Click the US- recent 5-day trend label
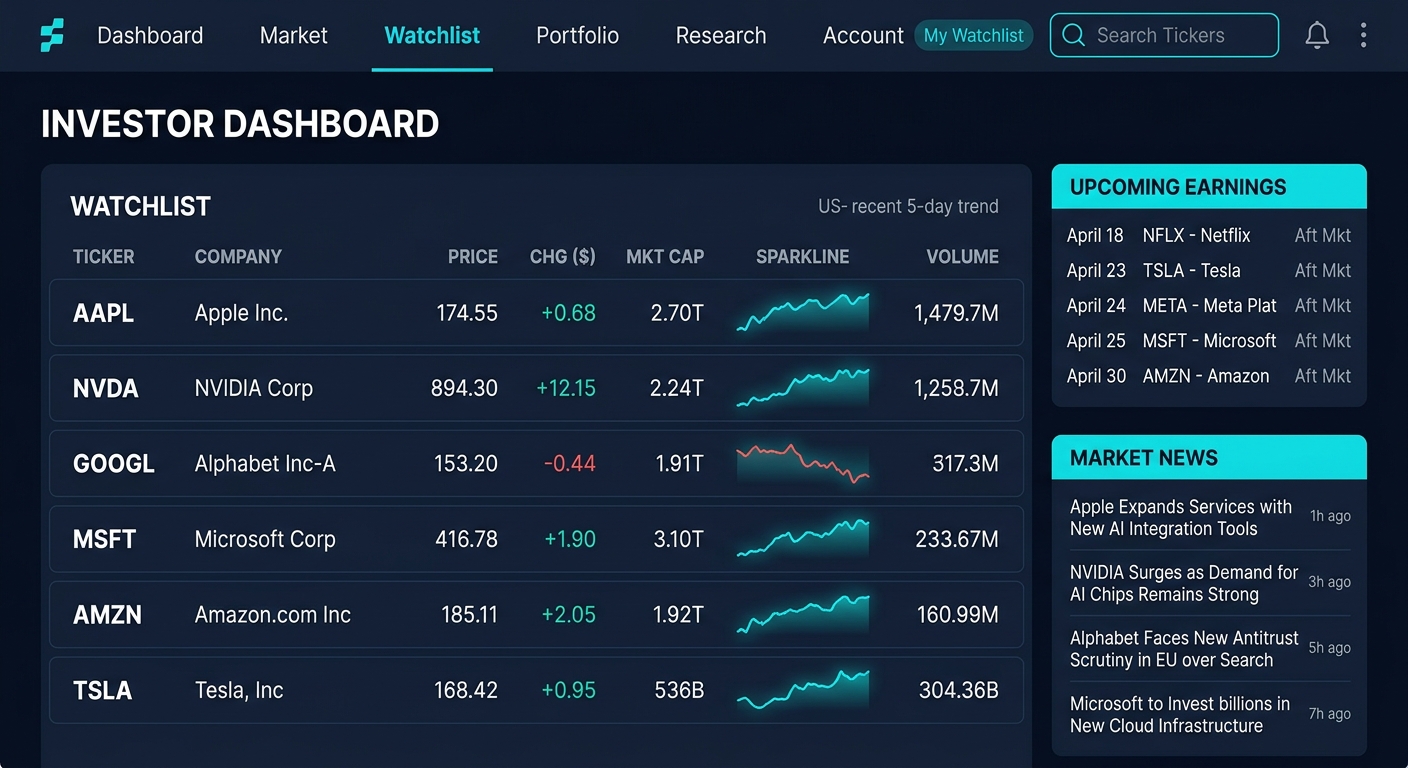Image resolution: width=1408 pixels, height=768 pixels. [x=908, y=207]
